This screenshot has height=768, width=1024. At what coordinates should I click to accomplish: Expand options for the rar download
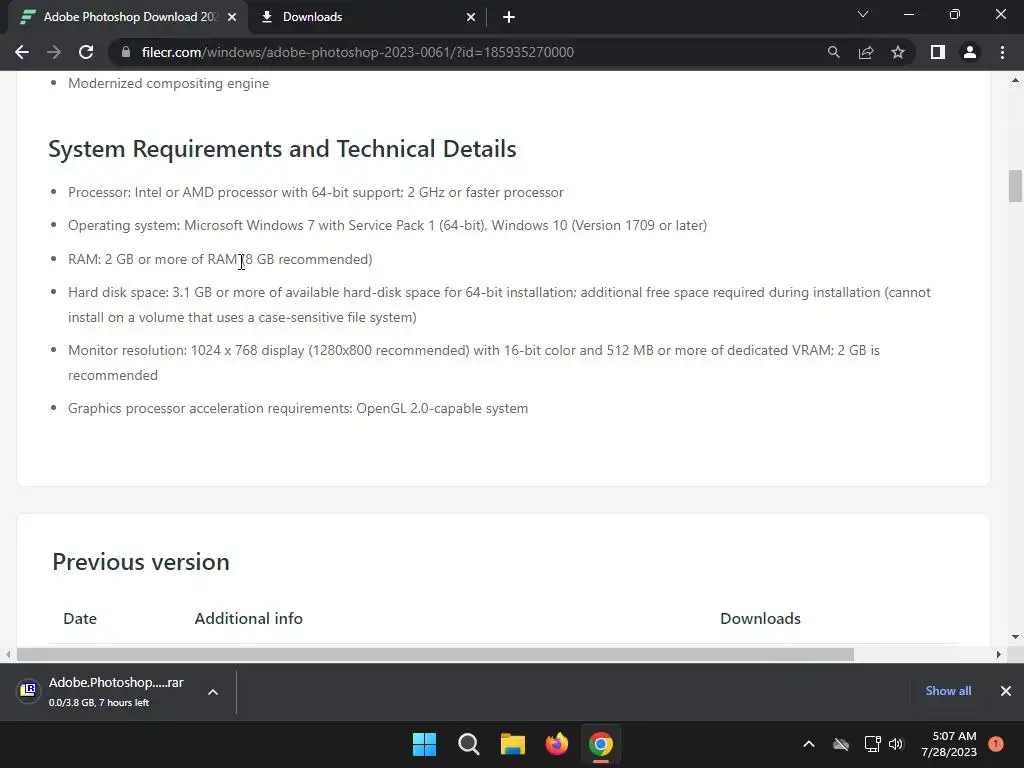(213, 692)
